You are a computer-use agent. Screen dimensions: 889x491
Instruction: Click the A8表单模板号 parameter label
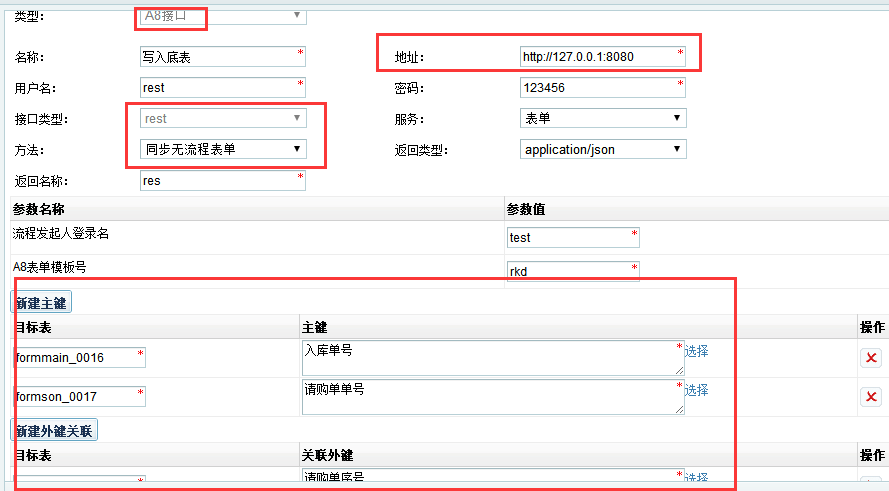click(x=49, y=268)
